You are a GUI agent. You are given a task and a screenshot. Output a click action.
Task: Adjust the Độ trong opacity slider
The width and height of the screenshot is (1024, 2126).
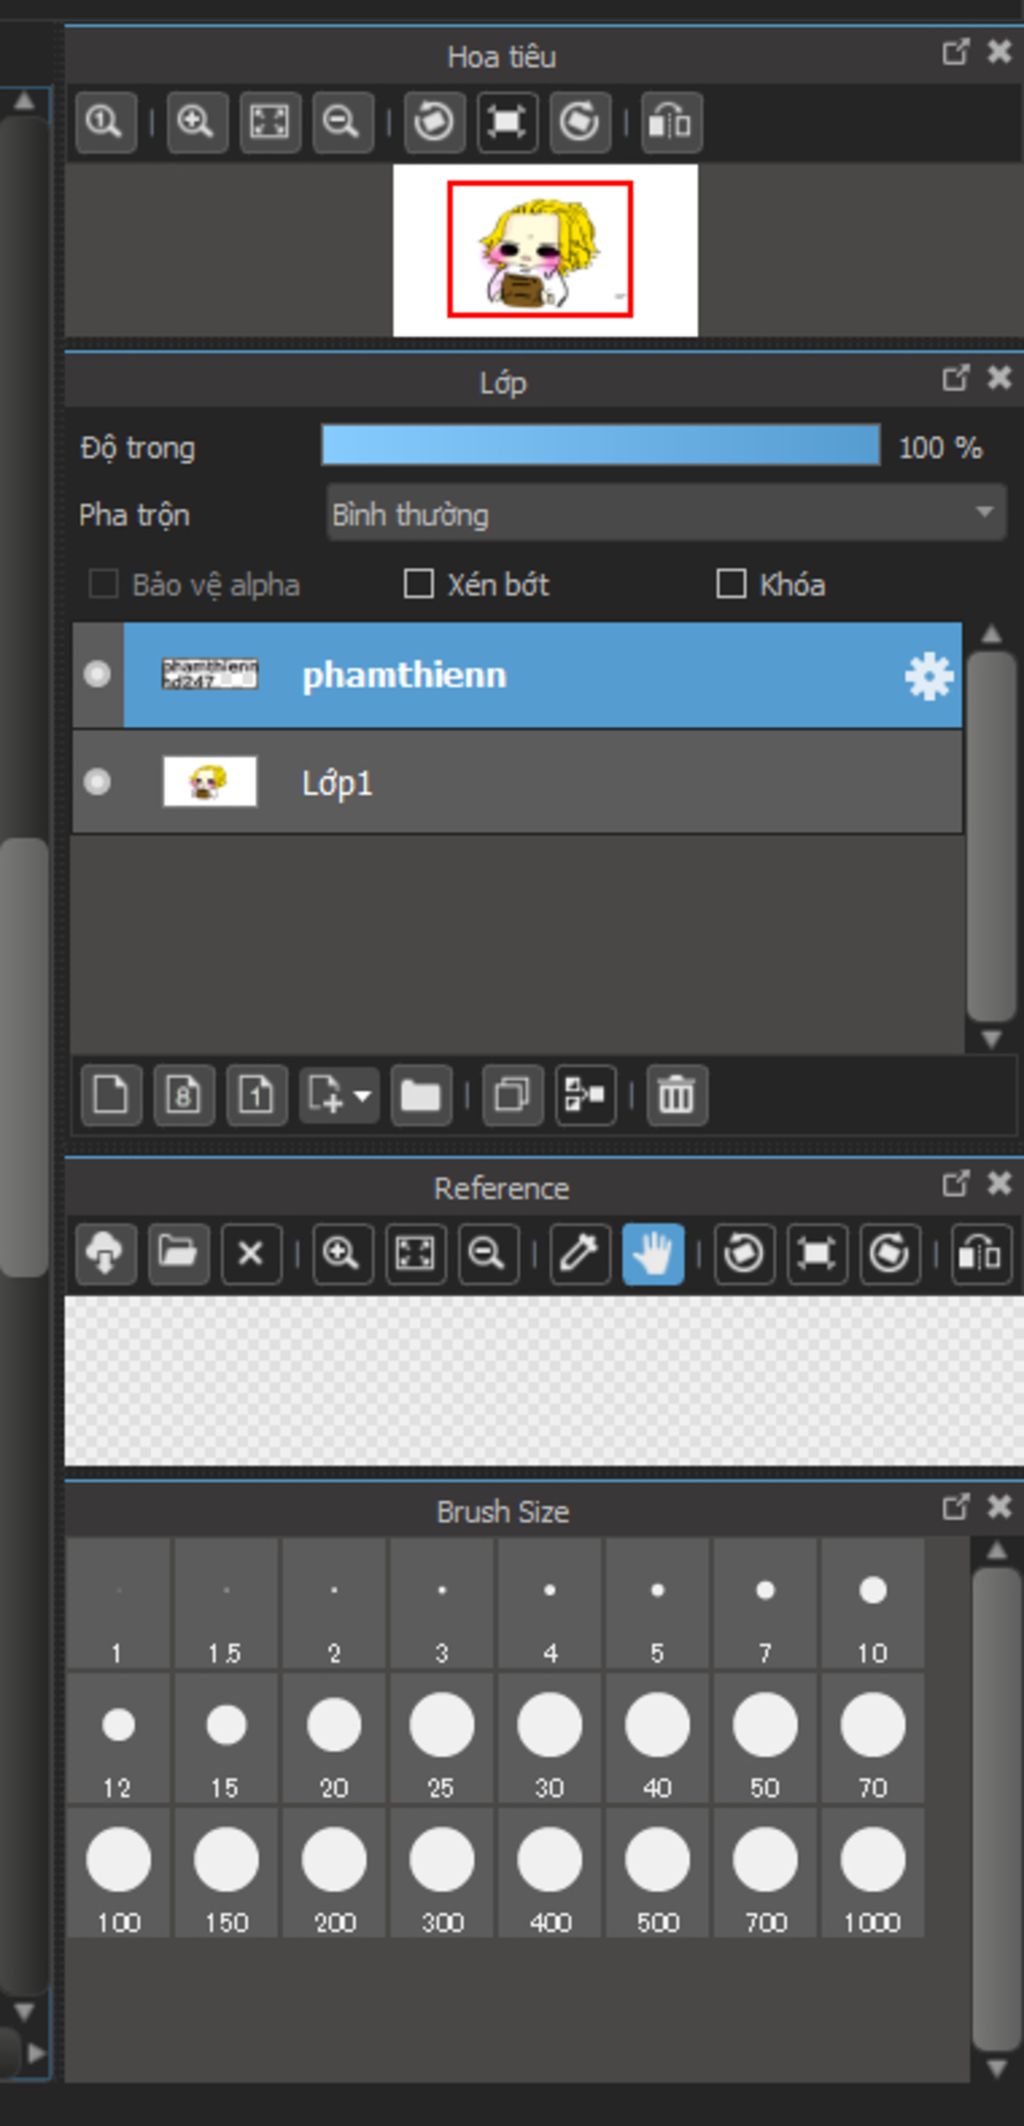pyautogui.click(x=601, y=446)
